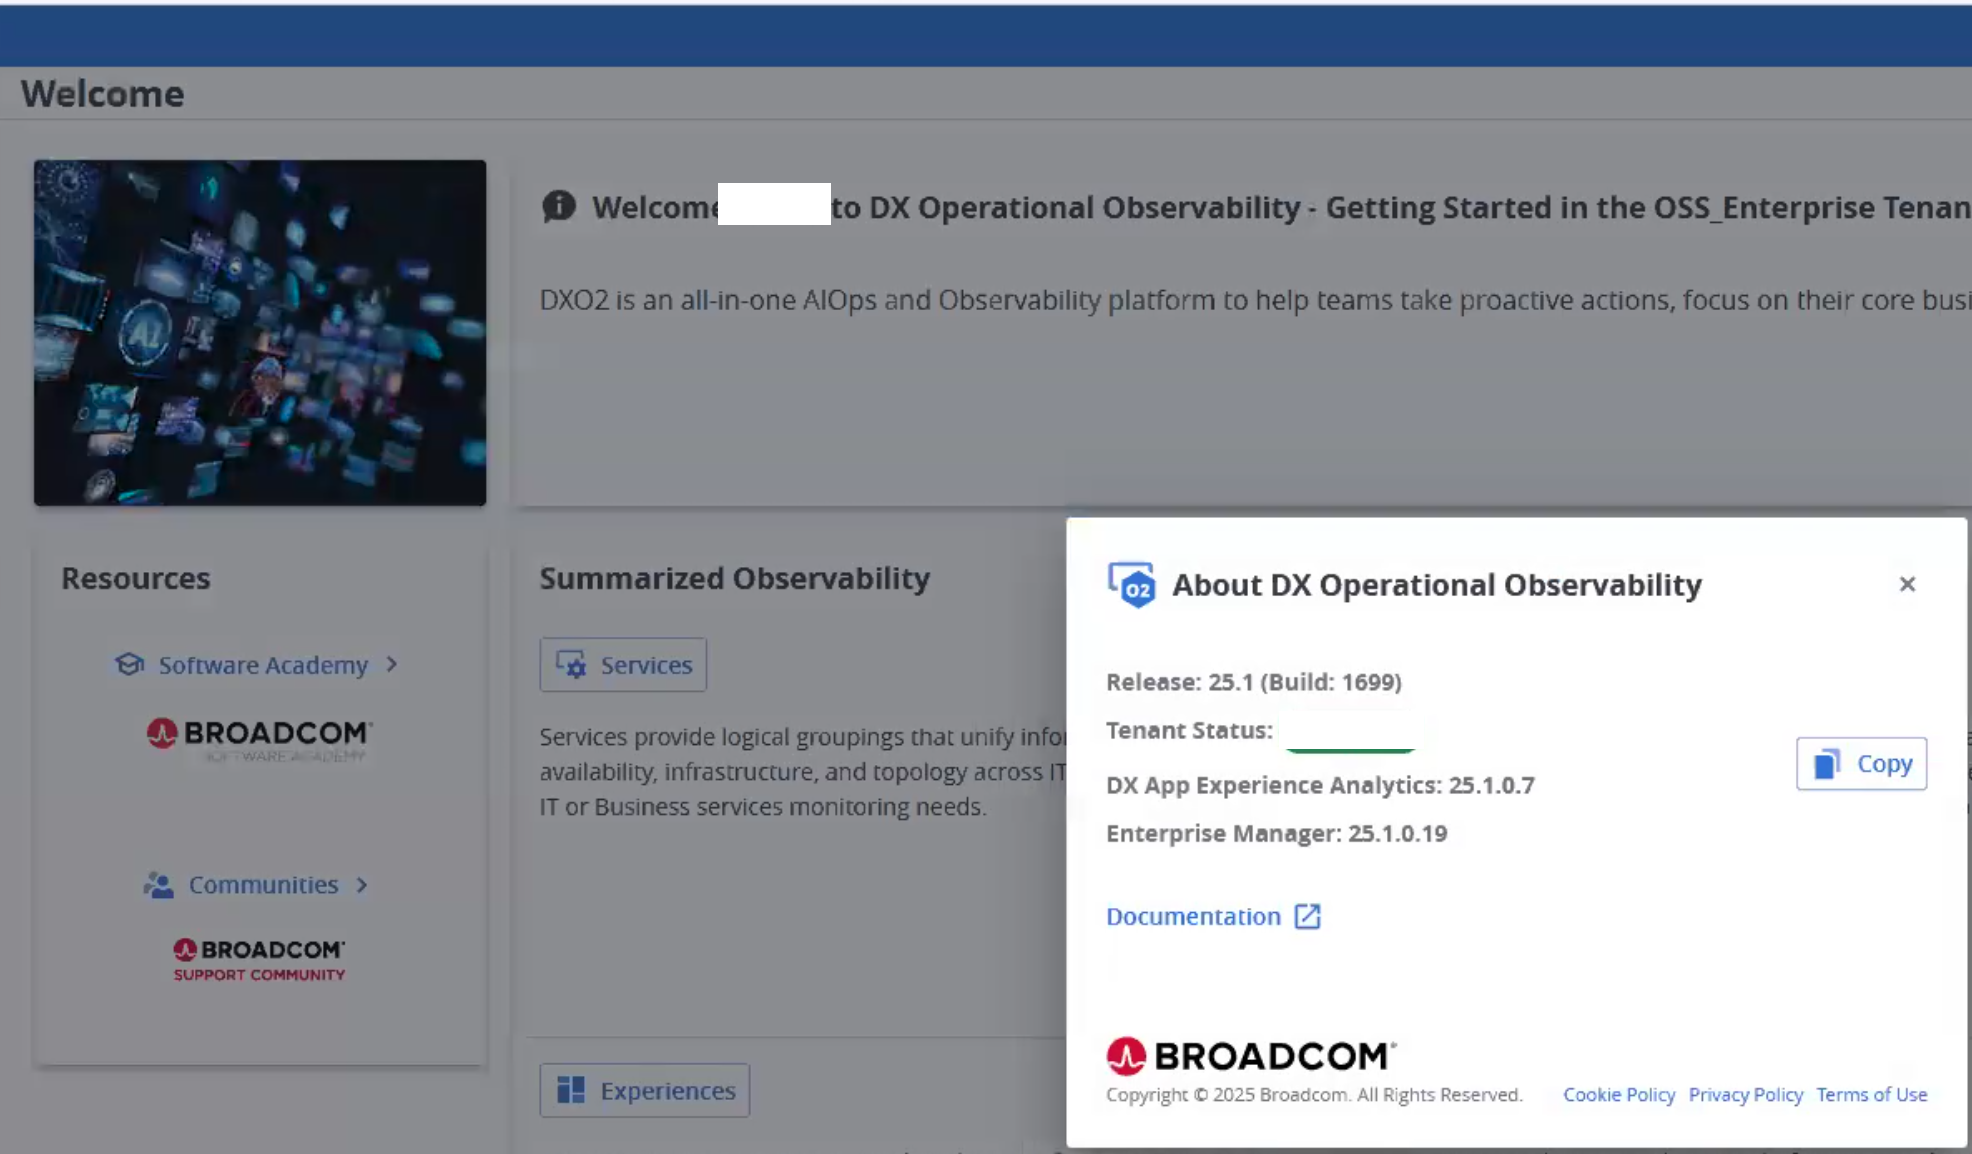Click the external link icon next to Documentation
The width and height of the screenshot is (1972, 1154).
(1307, 916)
